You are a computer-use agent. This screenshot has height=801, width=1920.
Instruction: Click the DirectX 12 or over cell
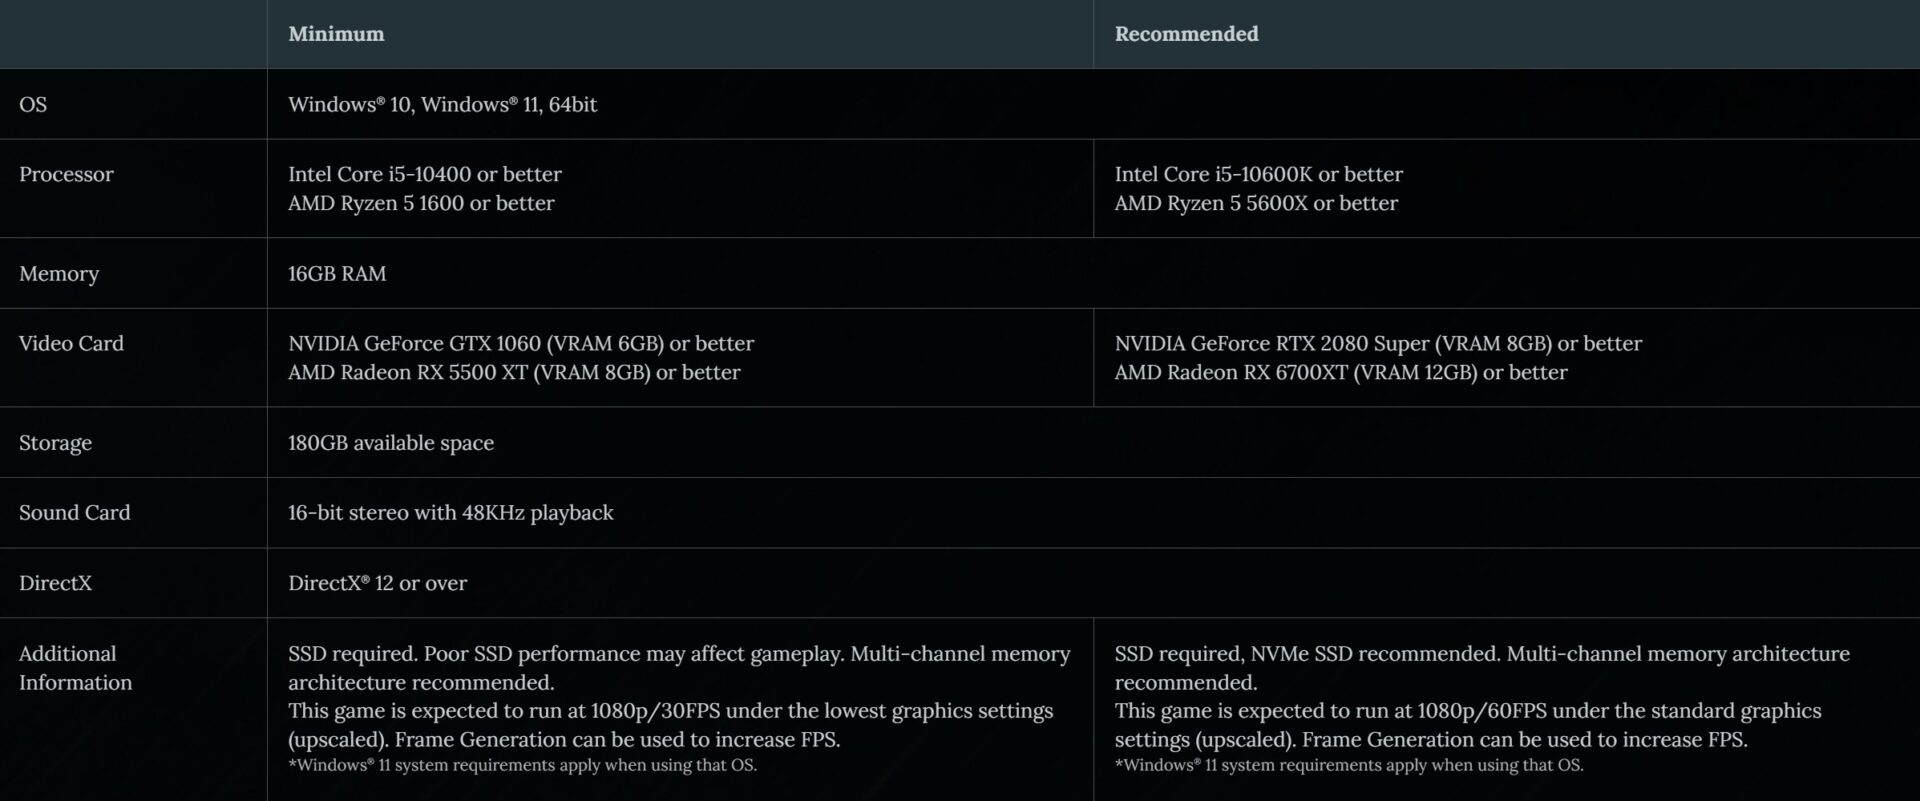click(377, 583)
